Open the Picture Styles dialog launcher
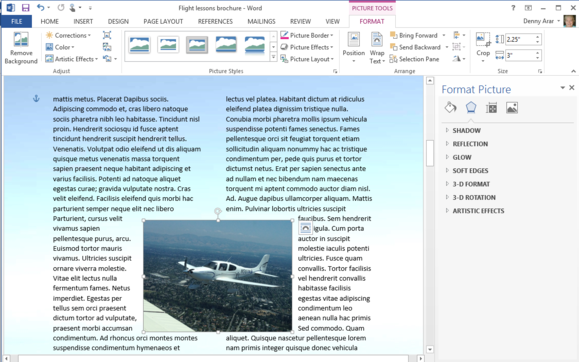This screenshot has height=362, width=579. [x=335, y=71]
